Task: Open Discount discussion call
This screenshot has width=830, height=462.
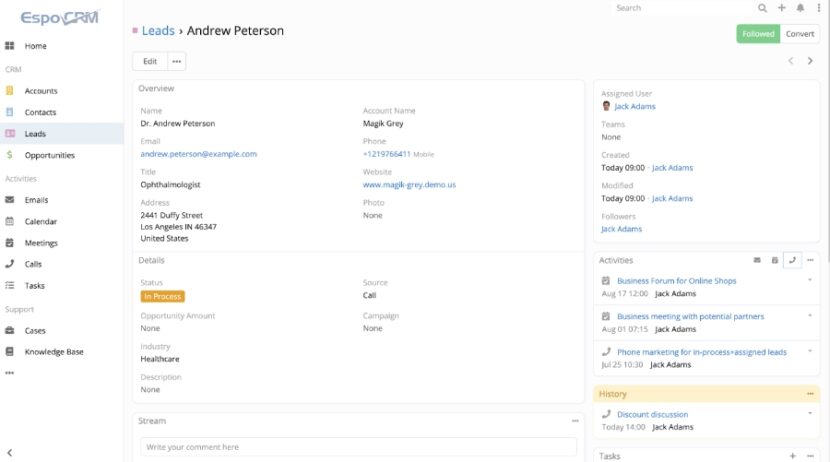Action: coord(652,414)
